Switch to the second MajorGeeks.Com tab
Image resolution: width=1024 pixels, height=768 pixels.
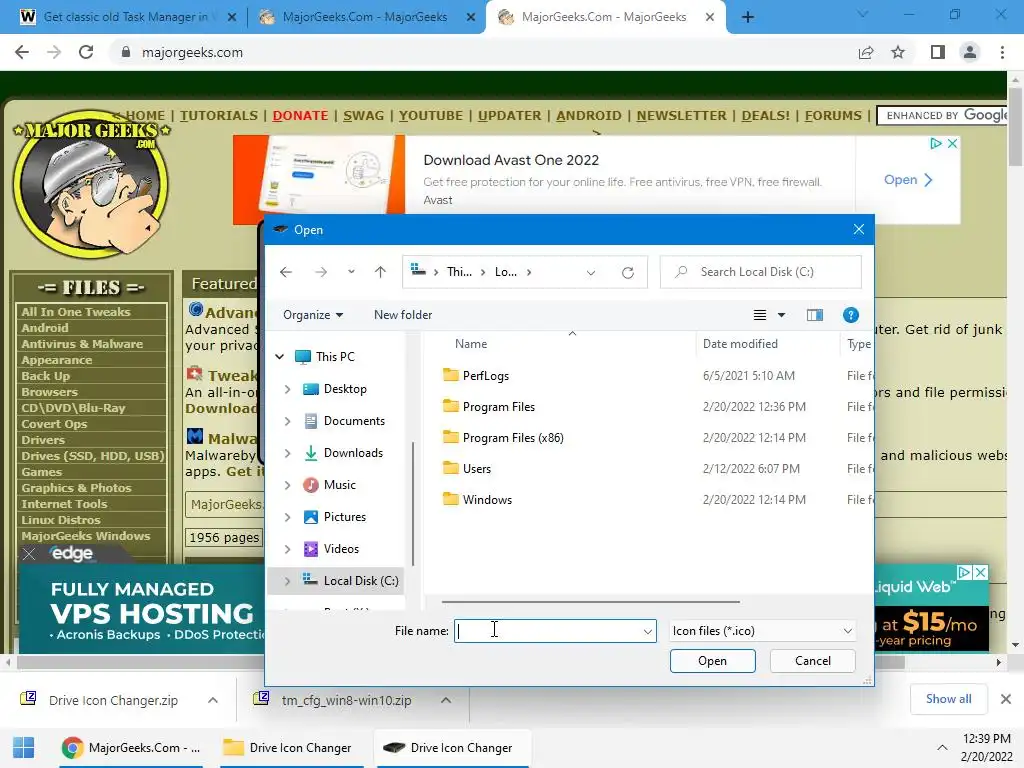click(604, 17)
